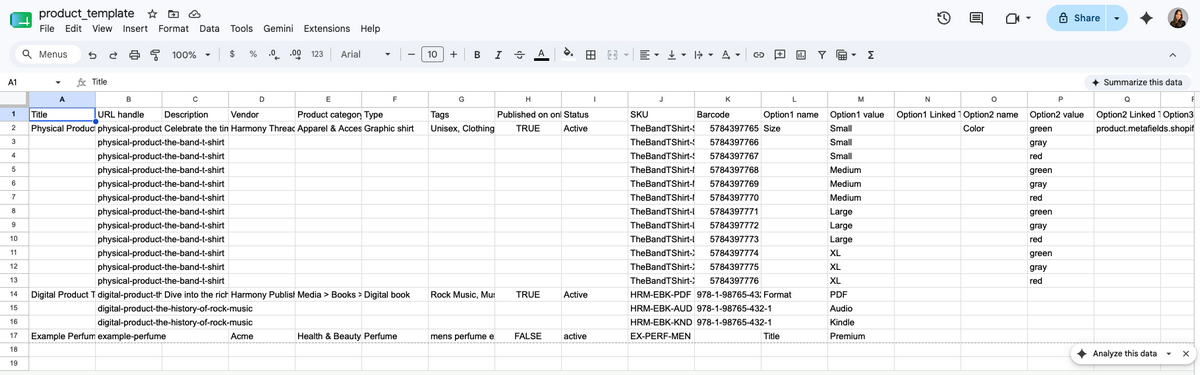The width and height of the screenshot is (1200, 375).
Task: Increase decimal places
Action: click(x=295, y=55)
